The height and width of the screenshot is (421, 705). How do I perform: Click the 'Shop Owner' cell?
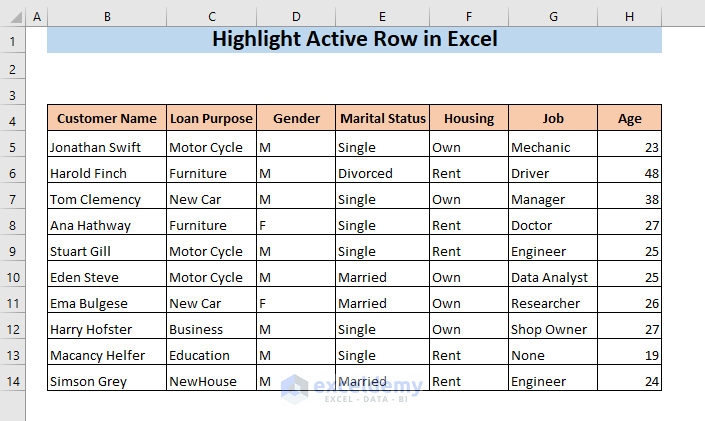[x=553, y=329]
